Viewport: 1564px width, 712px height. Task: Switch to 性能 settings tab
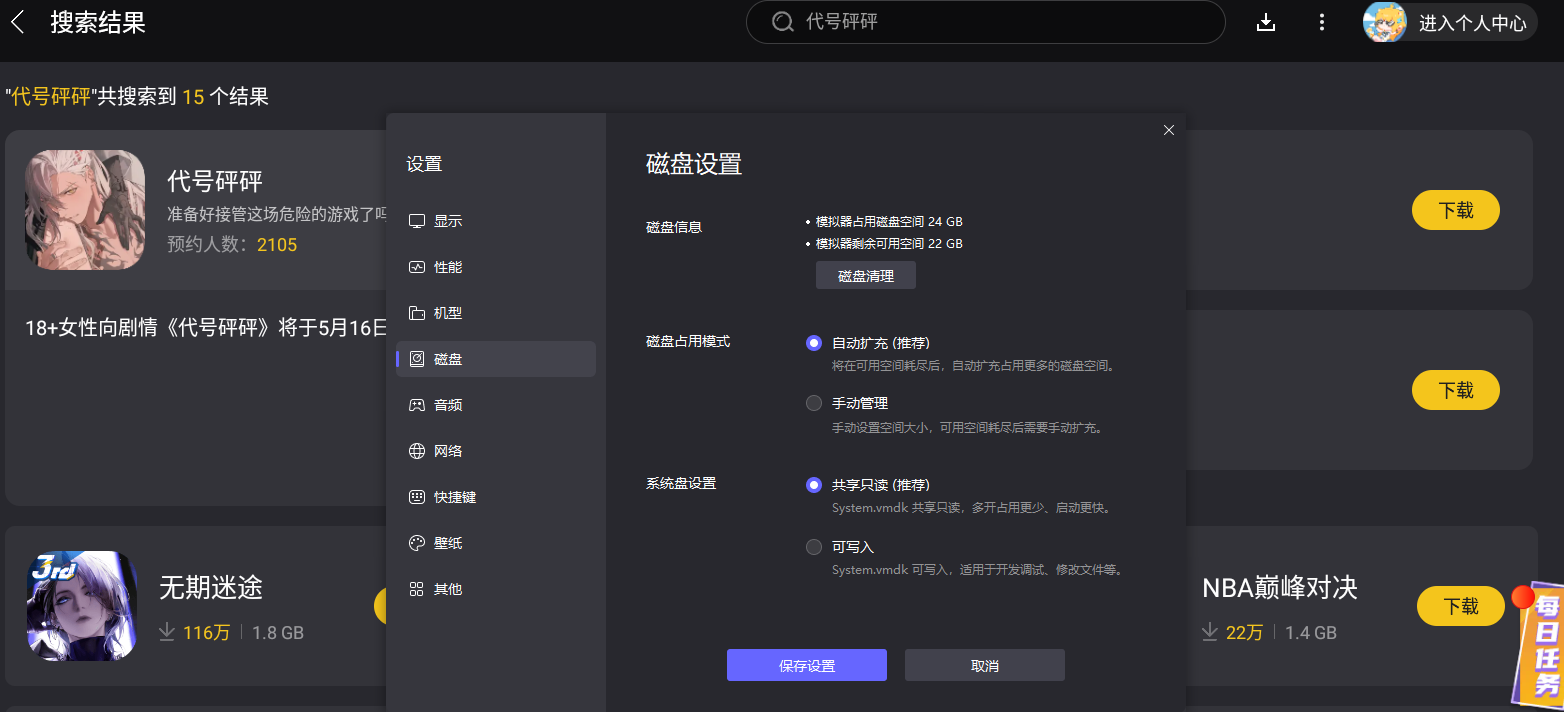(x=496, y=267)
